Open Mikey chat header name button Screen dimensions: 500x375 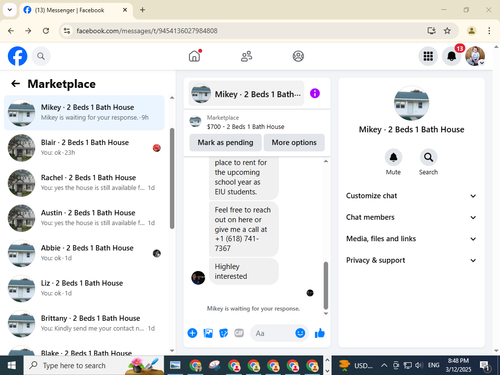[246, 94]
